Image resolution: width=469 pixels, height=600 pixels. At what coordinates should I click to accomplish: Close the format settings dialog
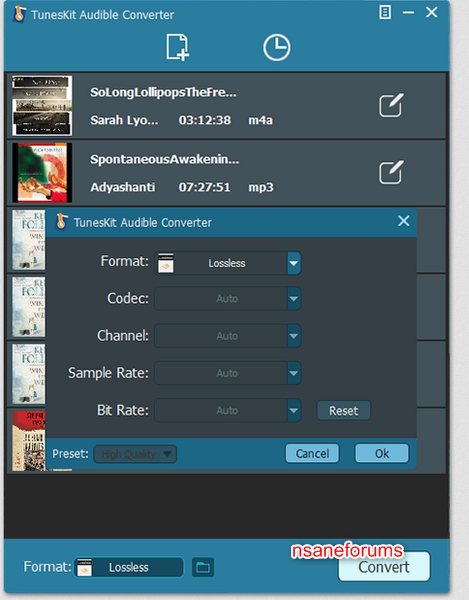[x=404, y=221]
